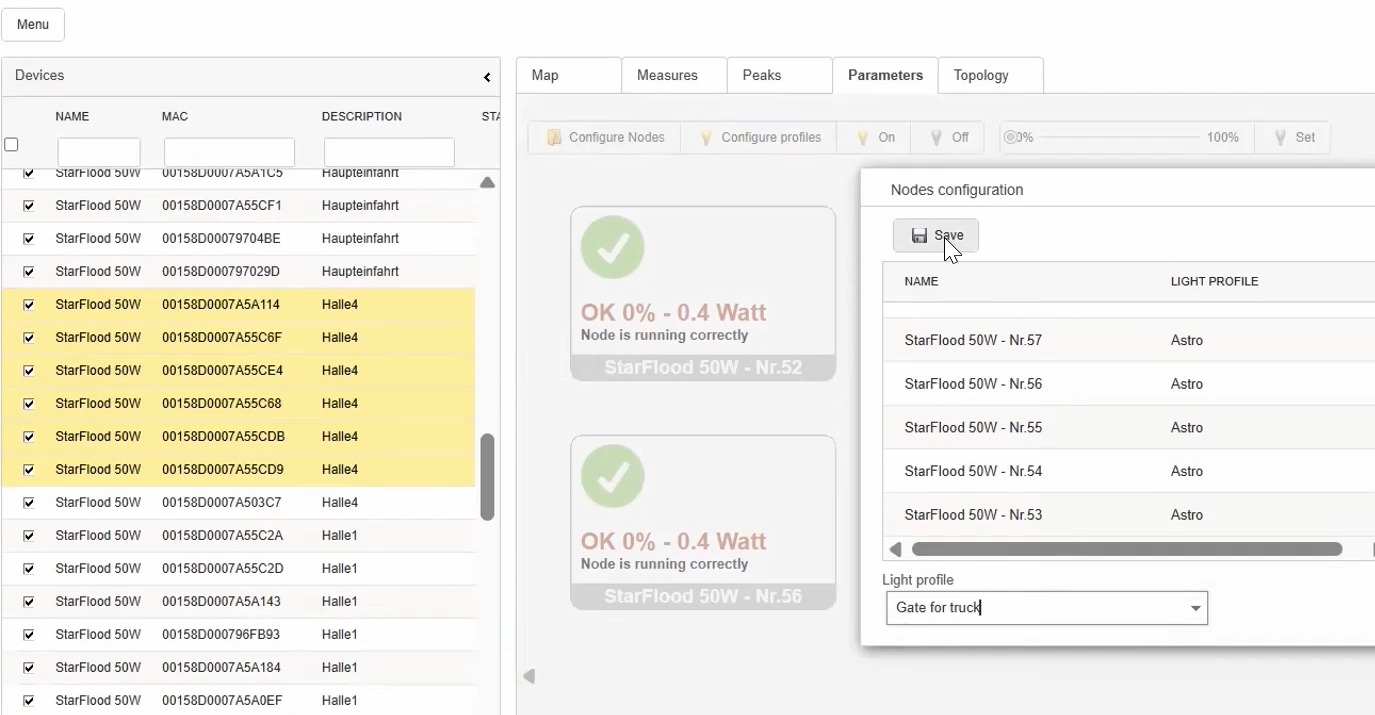Viewport: 1375px width, 715px height.
Task: Click the dimming slider track
Action: click(x=1120, y=137)
